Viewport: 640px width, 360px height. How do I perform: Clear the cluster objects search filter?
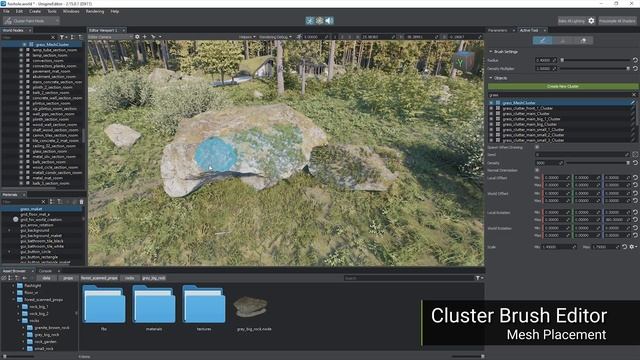634,95
